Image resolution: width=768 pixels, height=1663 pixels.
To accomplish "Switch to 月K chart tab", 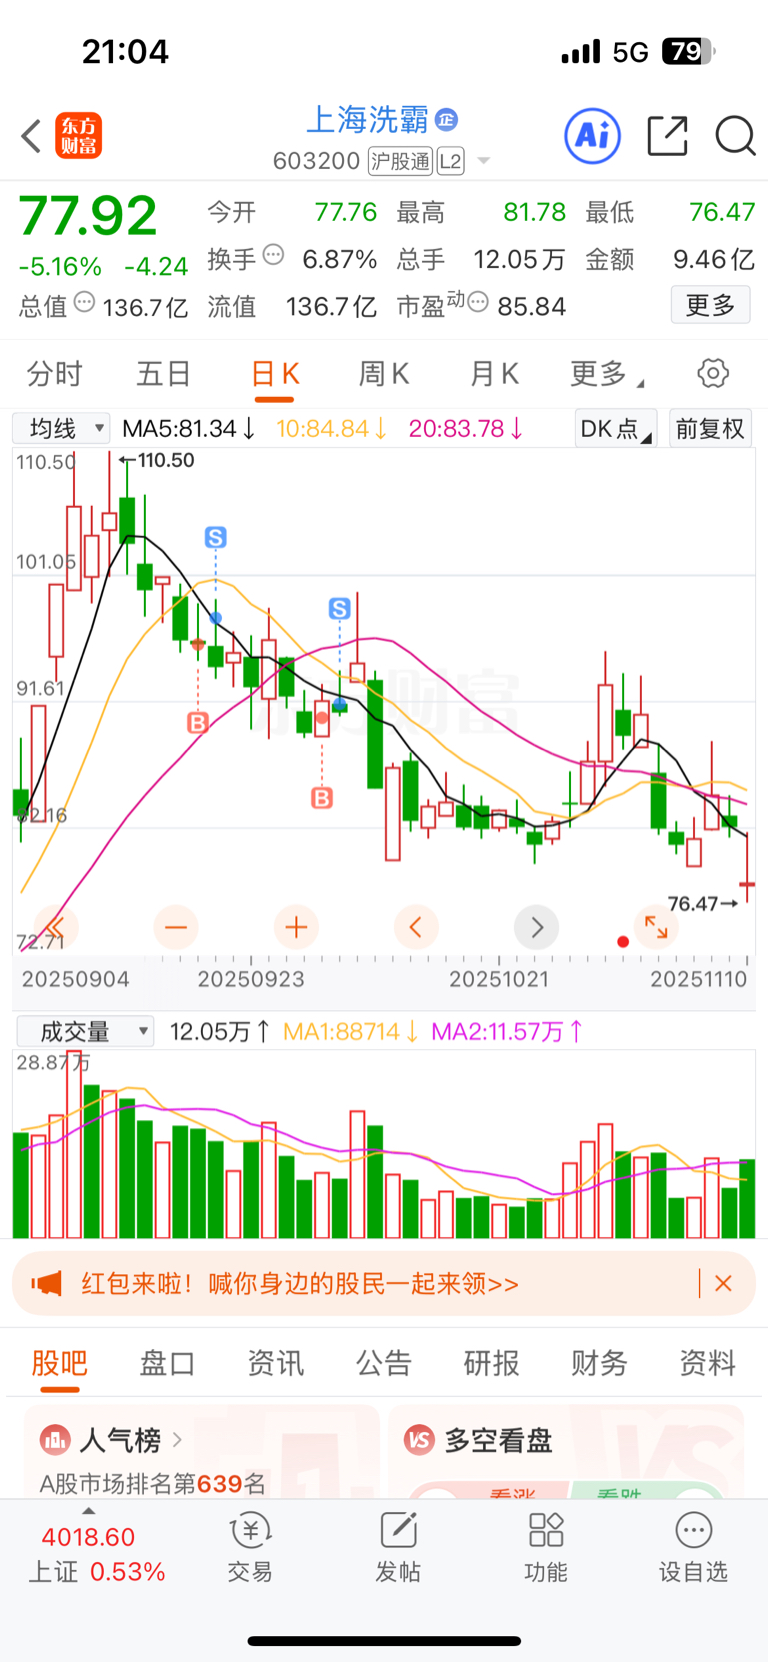I will pyautogui.click(x=494, y=374).
